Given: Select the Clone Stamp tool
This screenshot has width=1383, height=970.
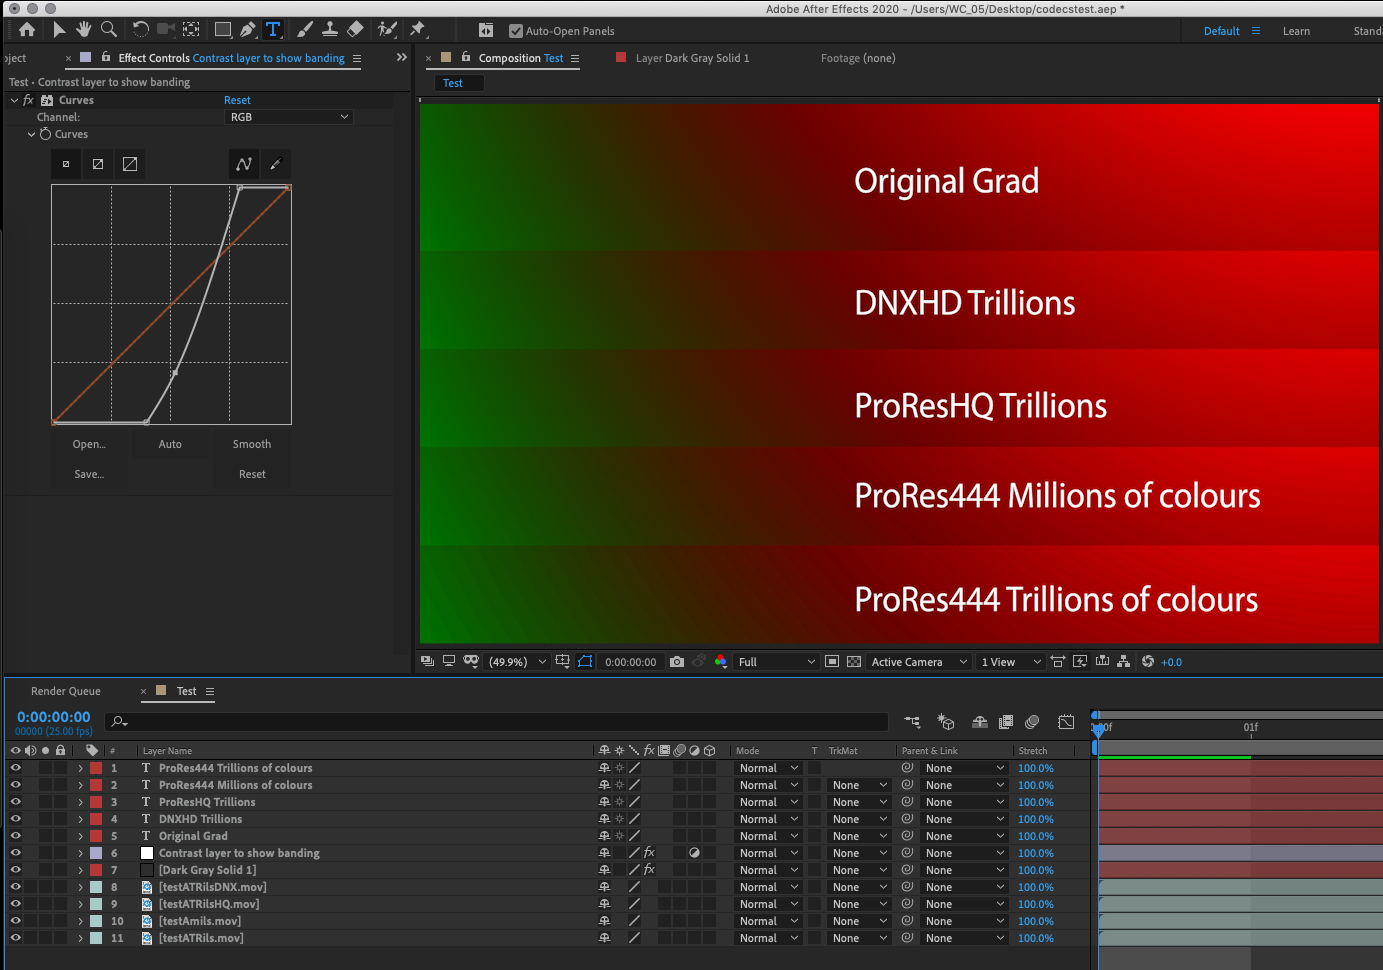Looking at the screenshot, I should click(x=330, y=29).
